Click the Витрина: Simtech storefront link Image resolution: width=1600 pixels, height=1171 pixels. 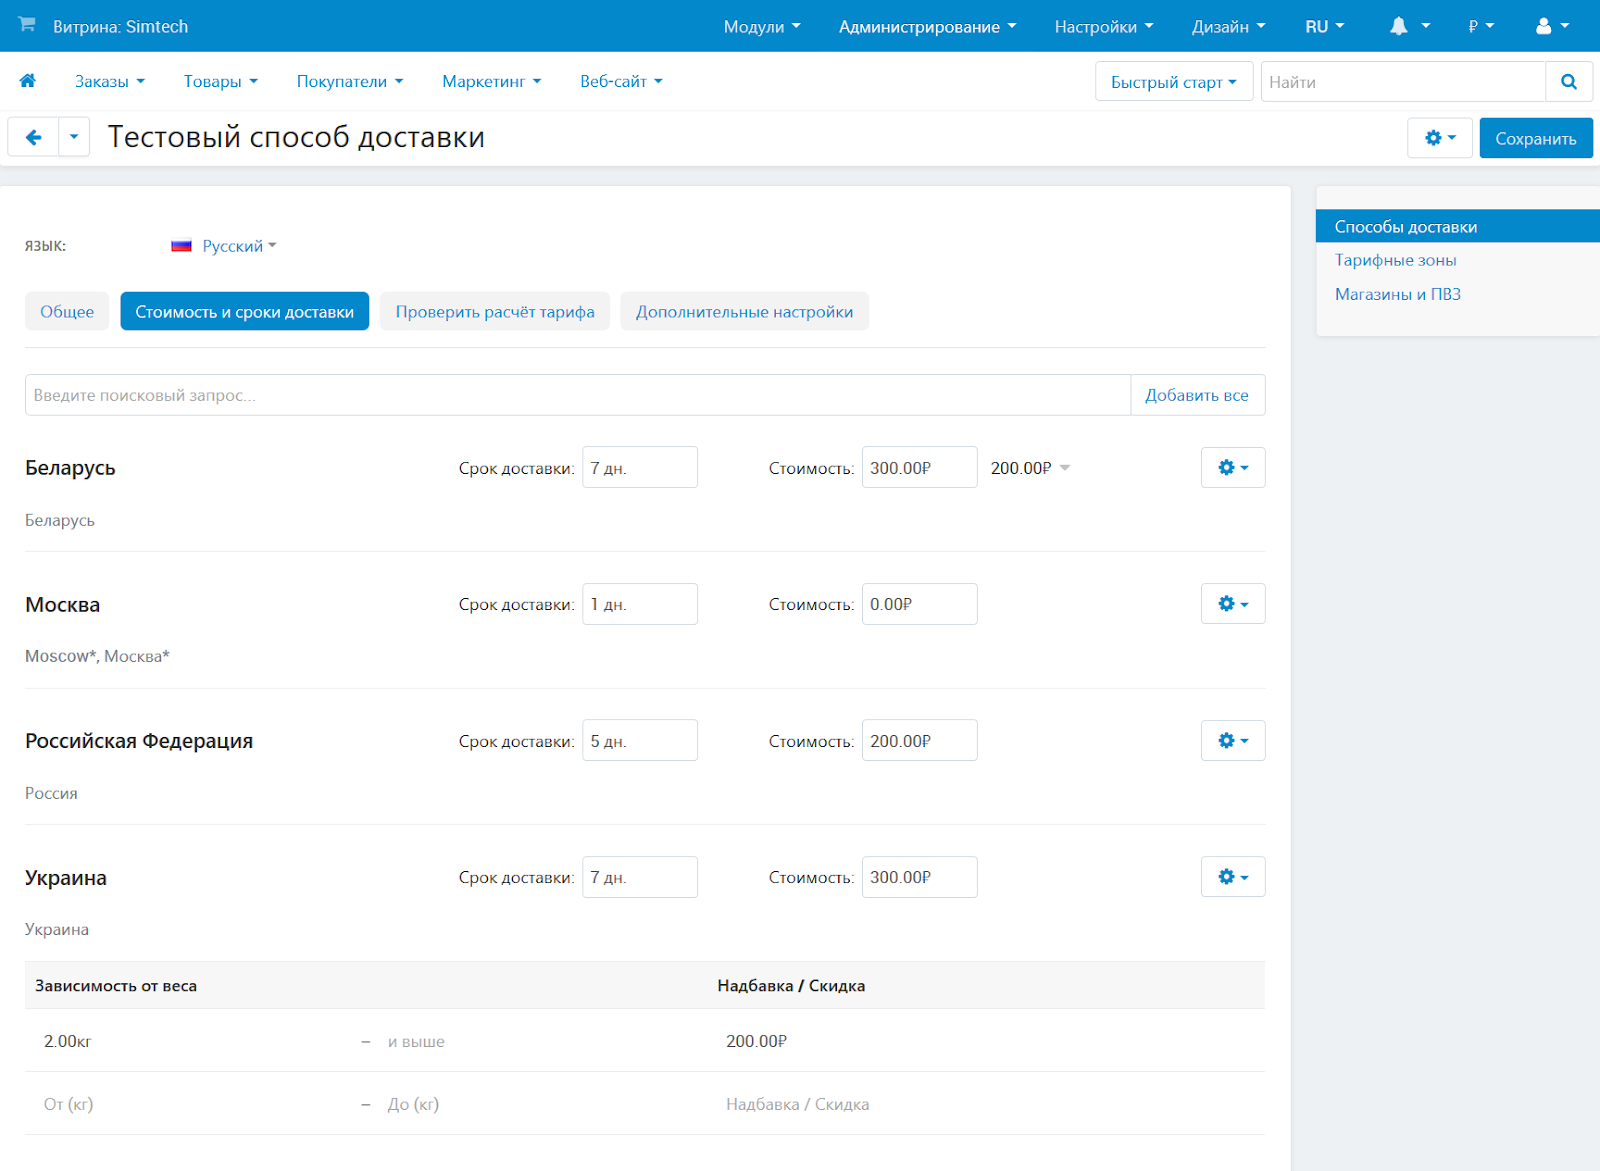point(120,26)
